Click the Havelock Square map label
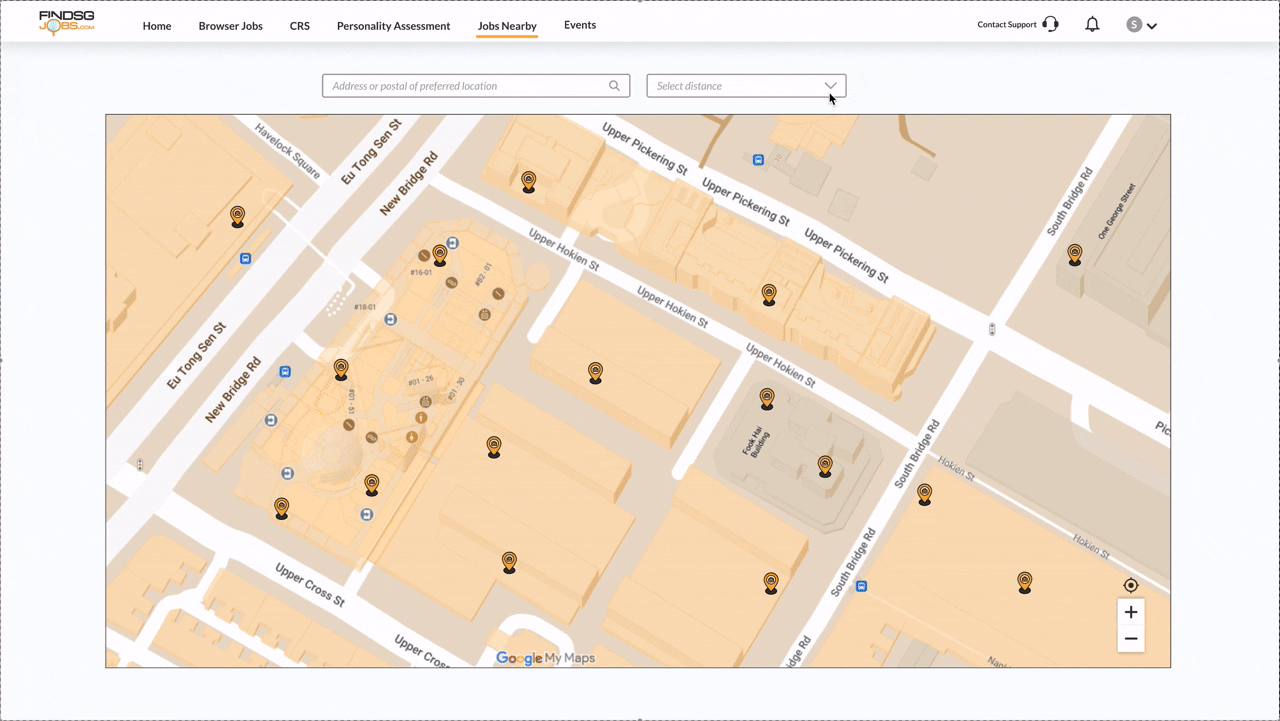Viewport: 1280px width, 721px height. (x=288, y=151)
